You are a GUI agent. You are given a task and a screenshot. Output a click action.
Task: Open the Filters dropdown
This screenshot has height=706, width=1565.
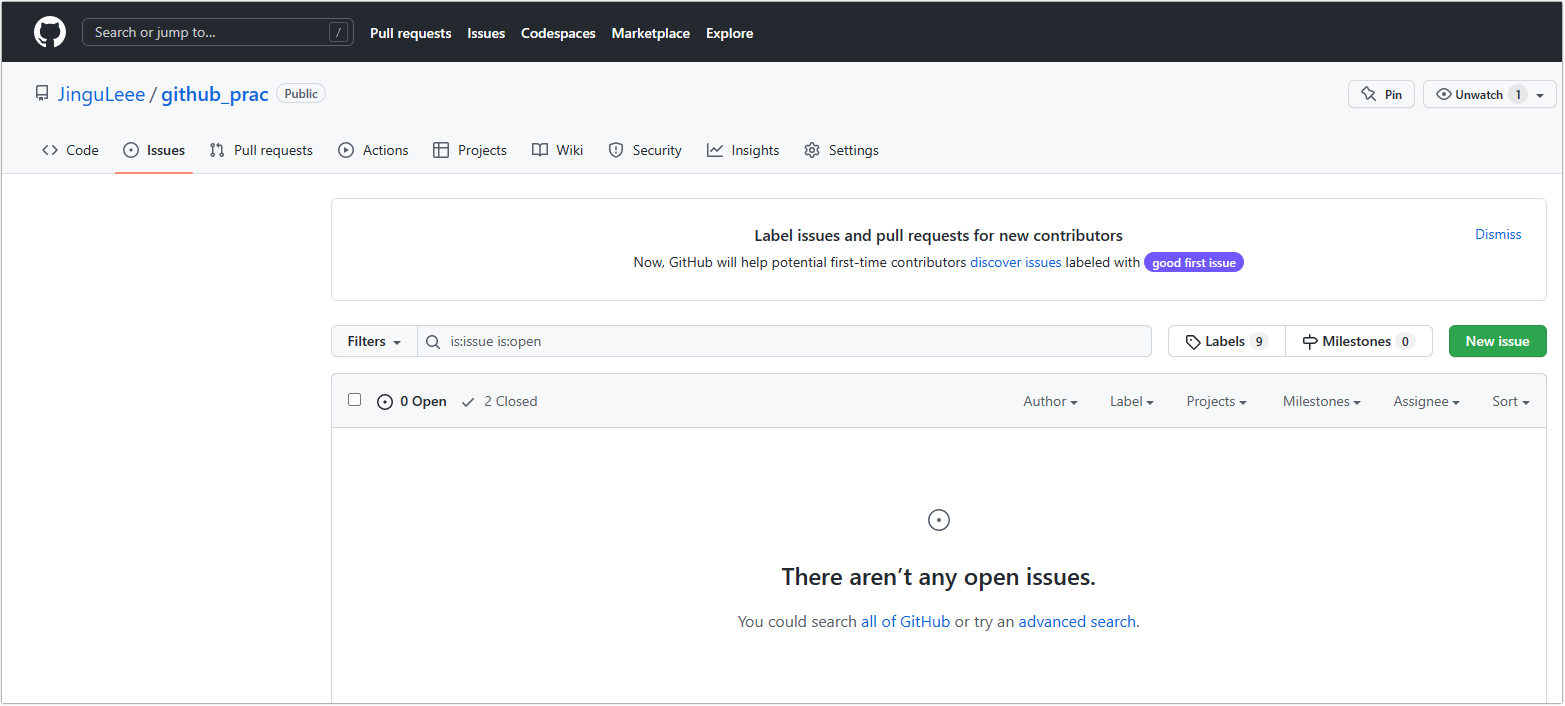[374, 341]
